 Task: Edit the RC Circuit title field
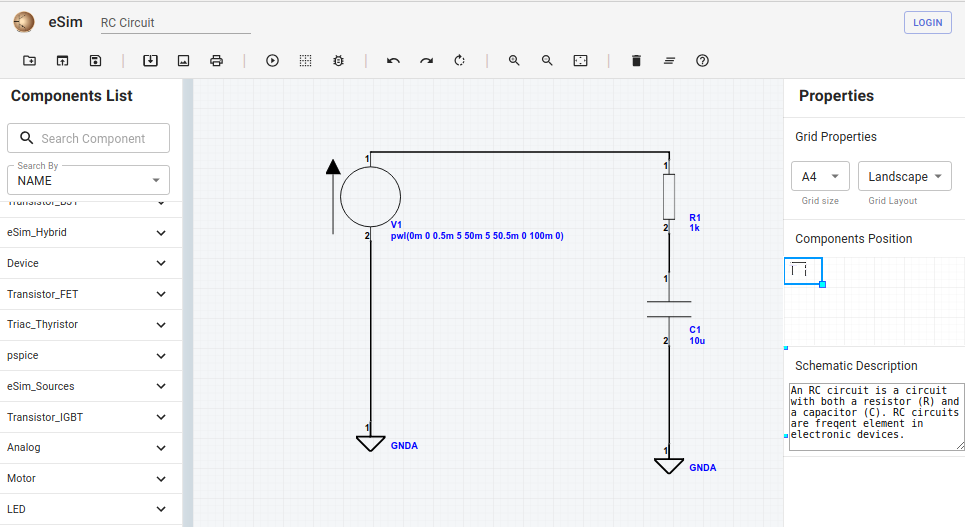point(175,23)
